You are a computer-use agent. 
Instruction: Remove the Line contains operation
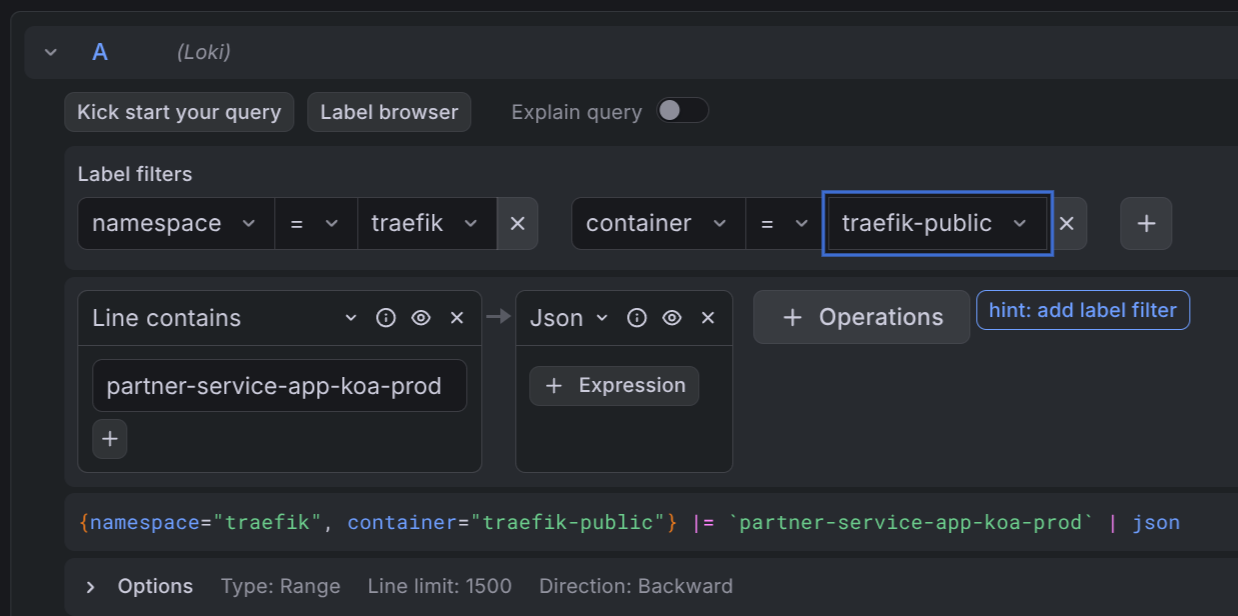[457, 318]
